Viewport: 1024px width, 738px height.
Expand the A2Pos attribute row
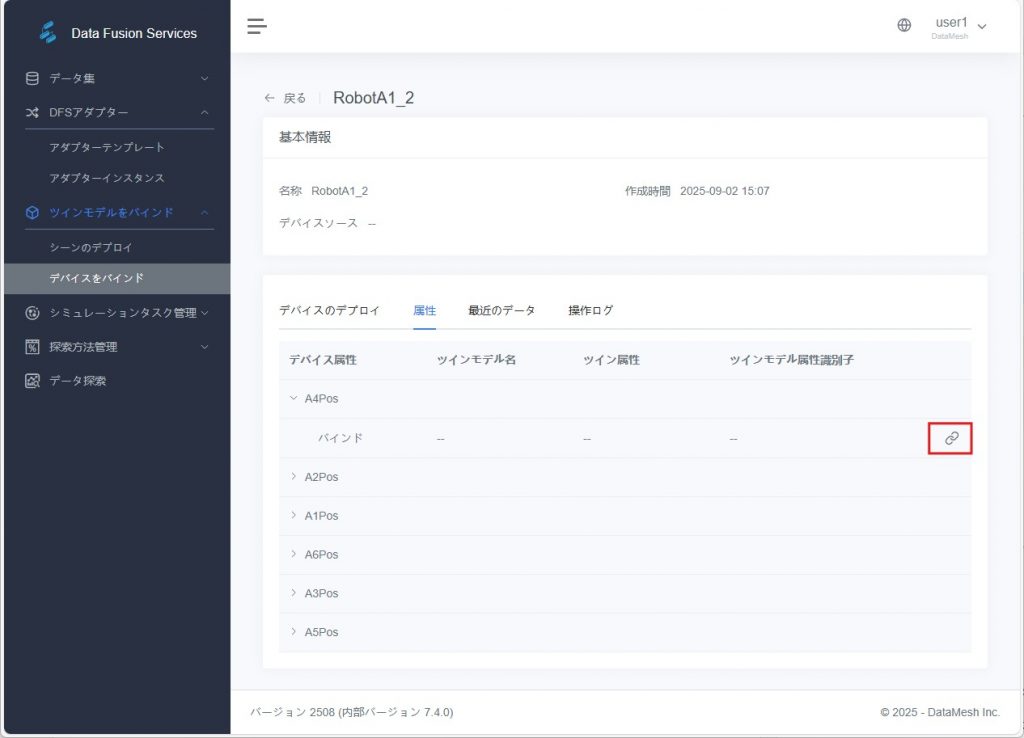tap(294, 477)
